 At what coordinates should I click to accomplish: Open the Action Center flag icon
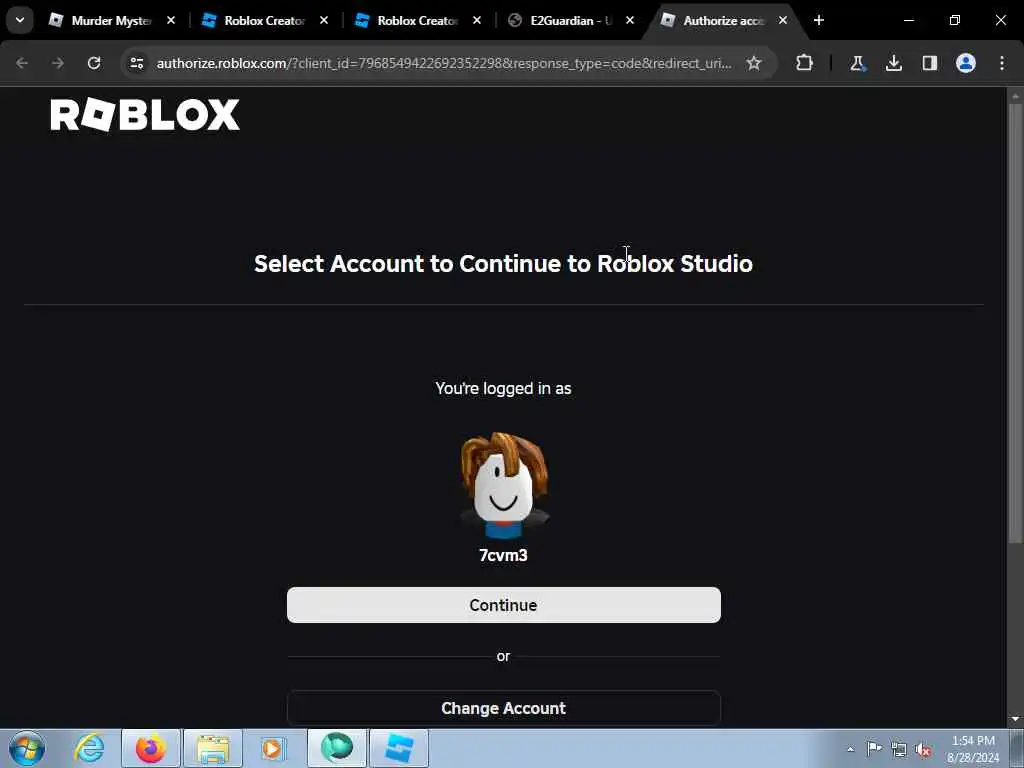[874, 749]
